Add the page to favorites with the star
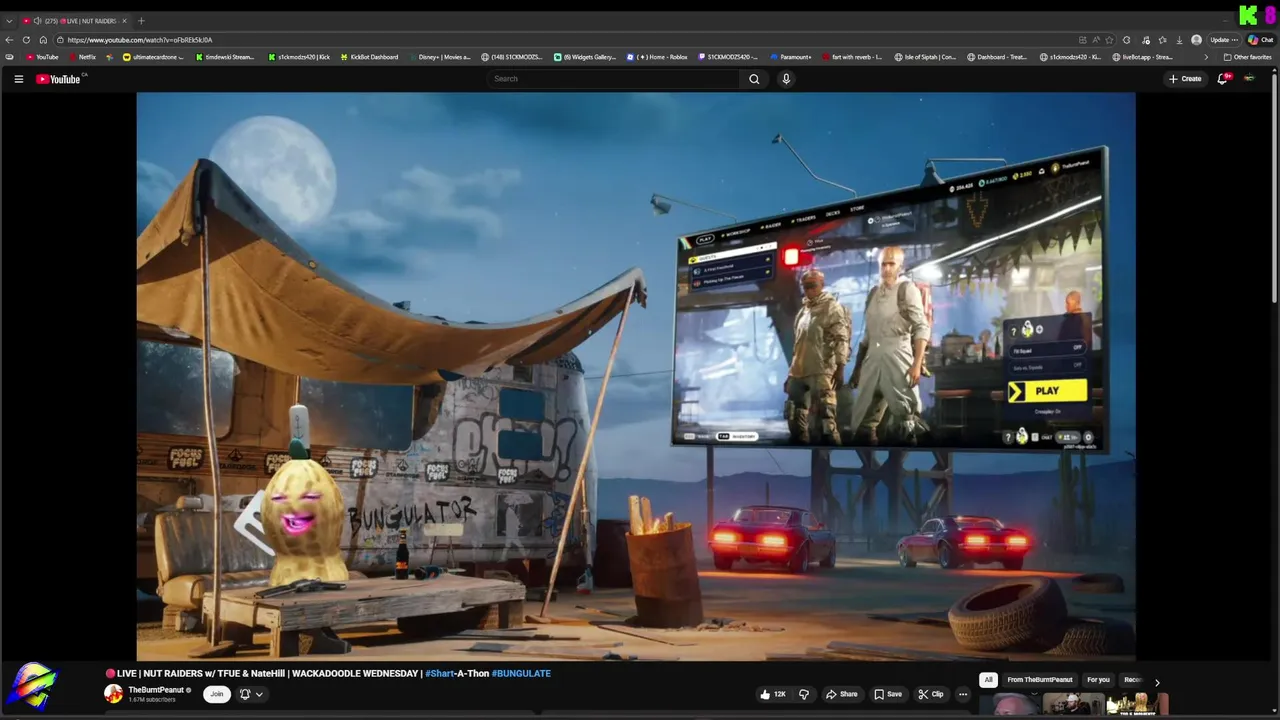The image size is (1280, 720). (1109, 40)
